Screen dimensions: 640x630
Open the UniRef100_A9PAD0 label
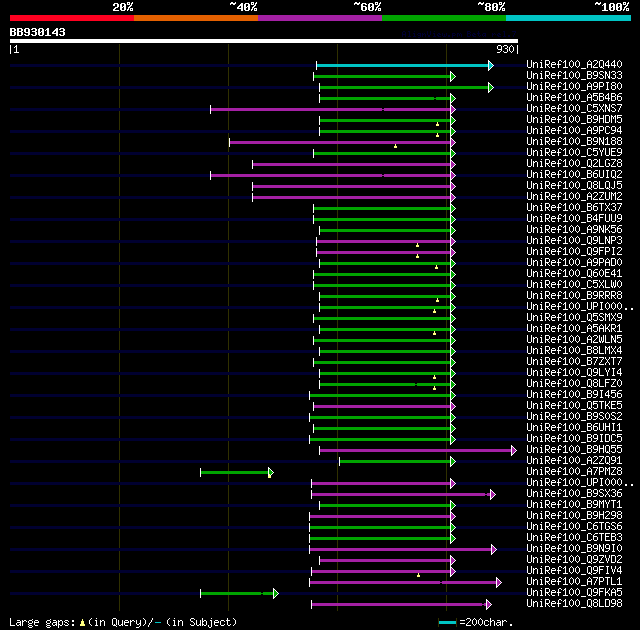tap(574, 263)
